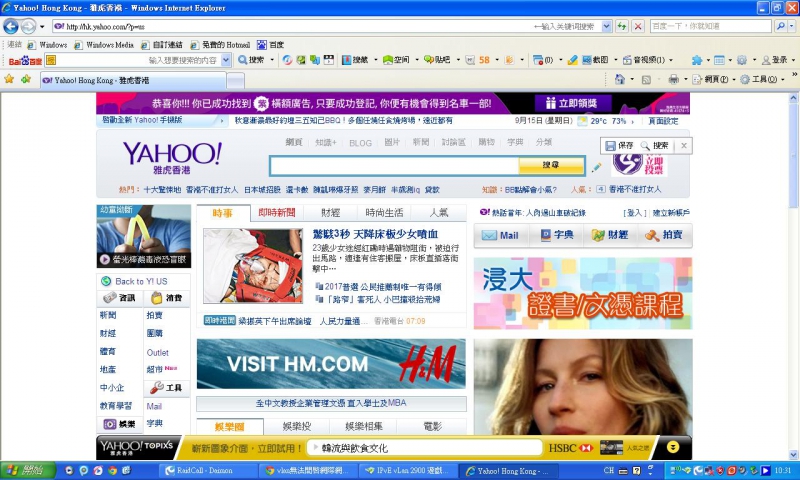Expand the 宽视频 toolbar dropdown
Screen dimensions: 800x480
(670, 60)
